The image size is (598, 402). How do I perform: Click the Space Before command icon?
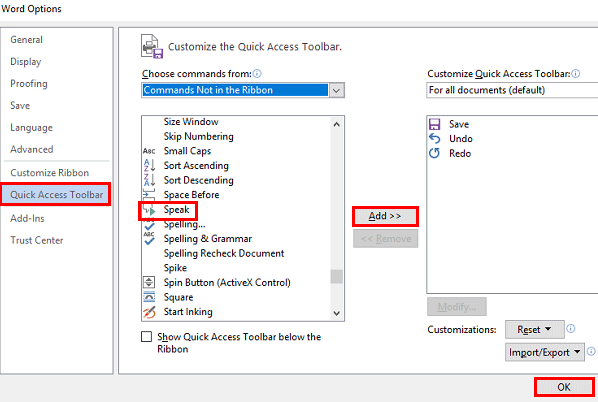(x=149, y=195)
